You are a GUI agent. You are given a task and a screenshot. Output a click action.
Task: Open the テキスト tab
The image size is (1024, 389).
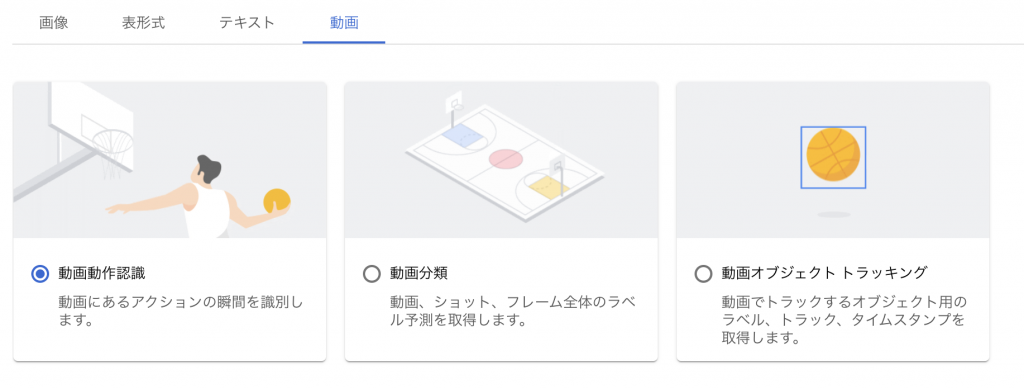(247, 23)
